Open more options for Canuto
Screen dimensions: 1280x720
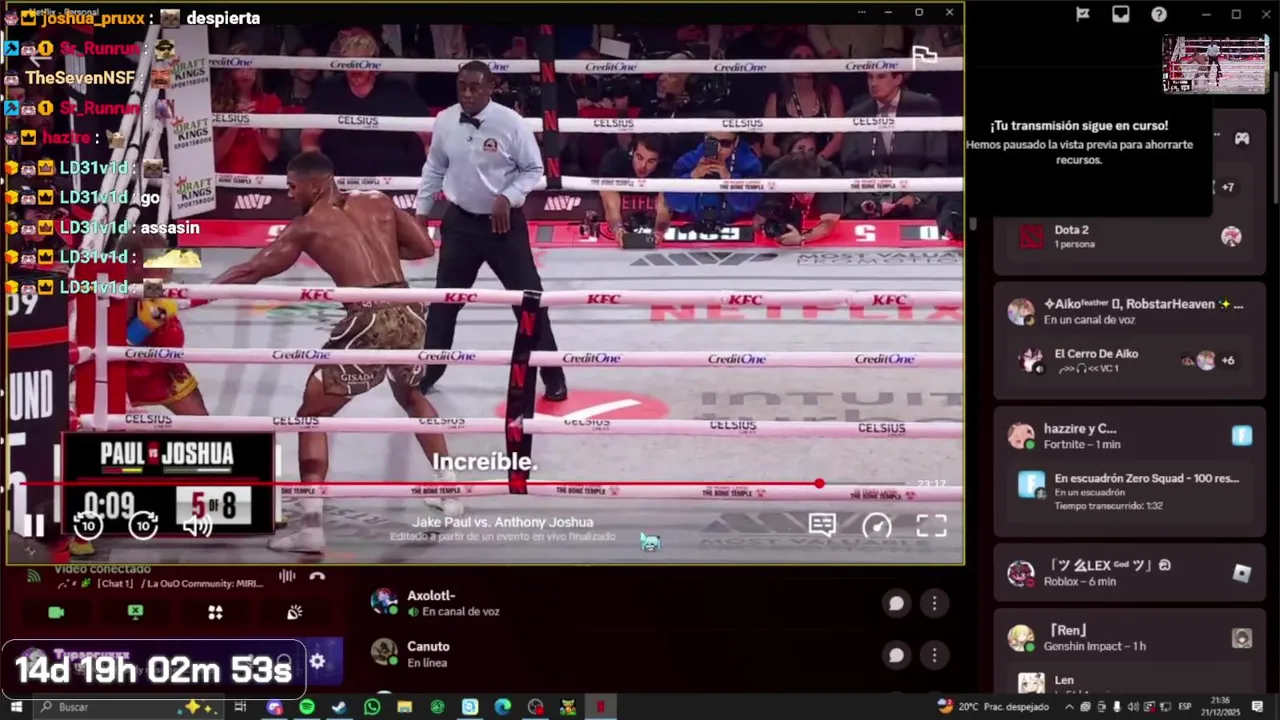coord(934,655)
